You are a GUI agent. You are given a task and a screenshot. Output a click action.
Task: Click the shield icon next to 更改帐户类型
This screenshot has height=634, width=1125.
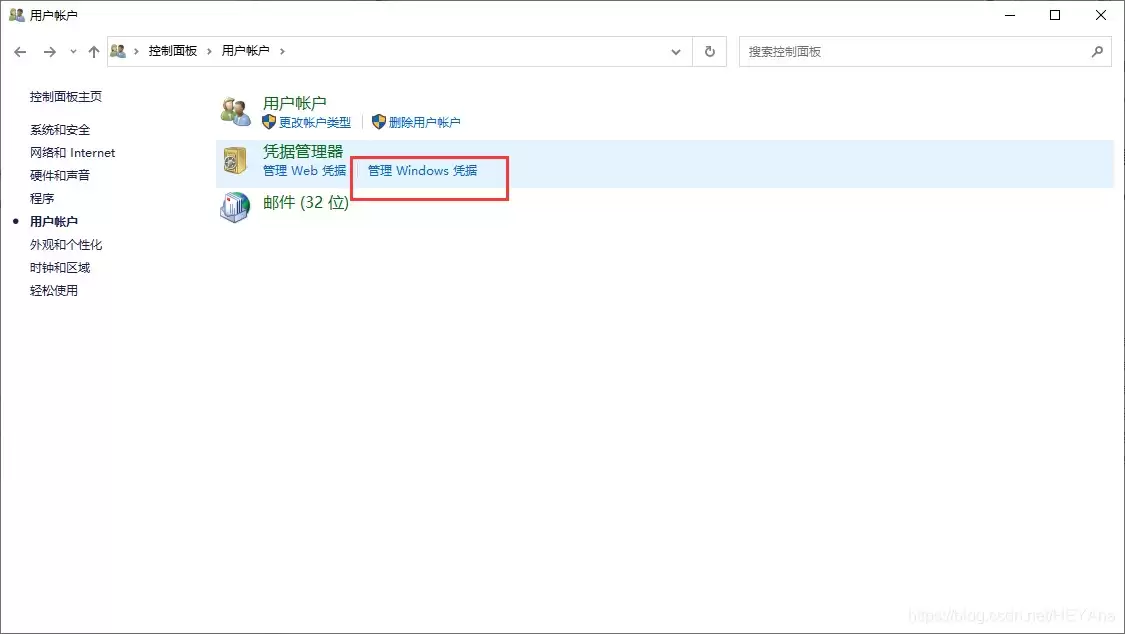pyautogui.click(x=269, y=123)
